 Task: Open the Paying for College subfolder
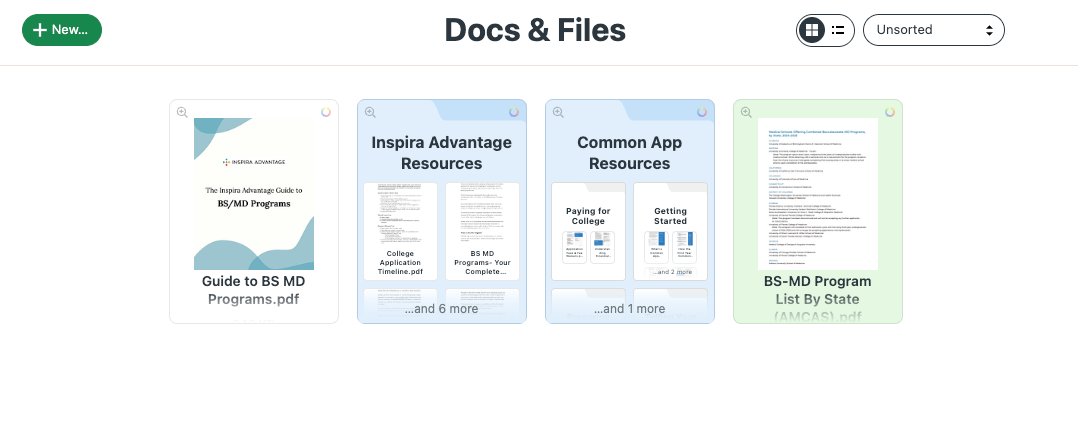588,231
